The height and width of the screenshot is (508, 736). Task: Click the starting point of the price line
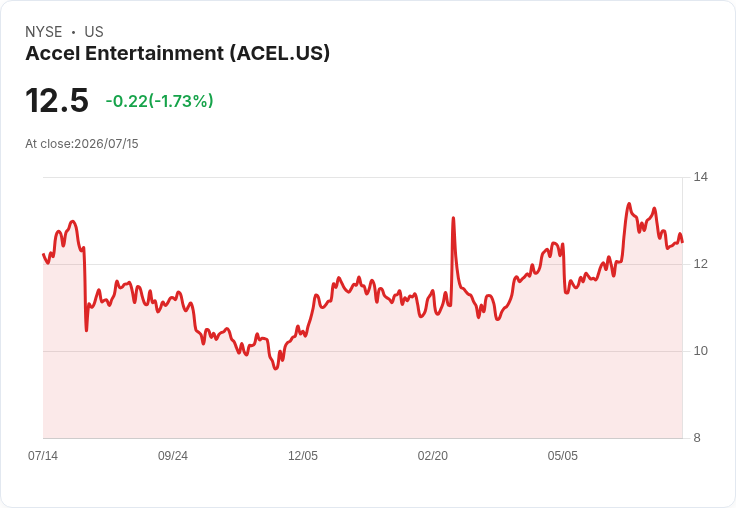pos(43,254)
